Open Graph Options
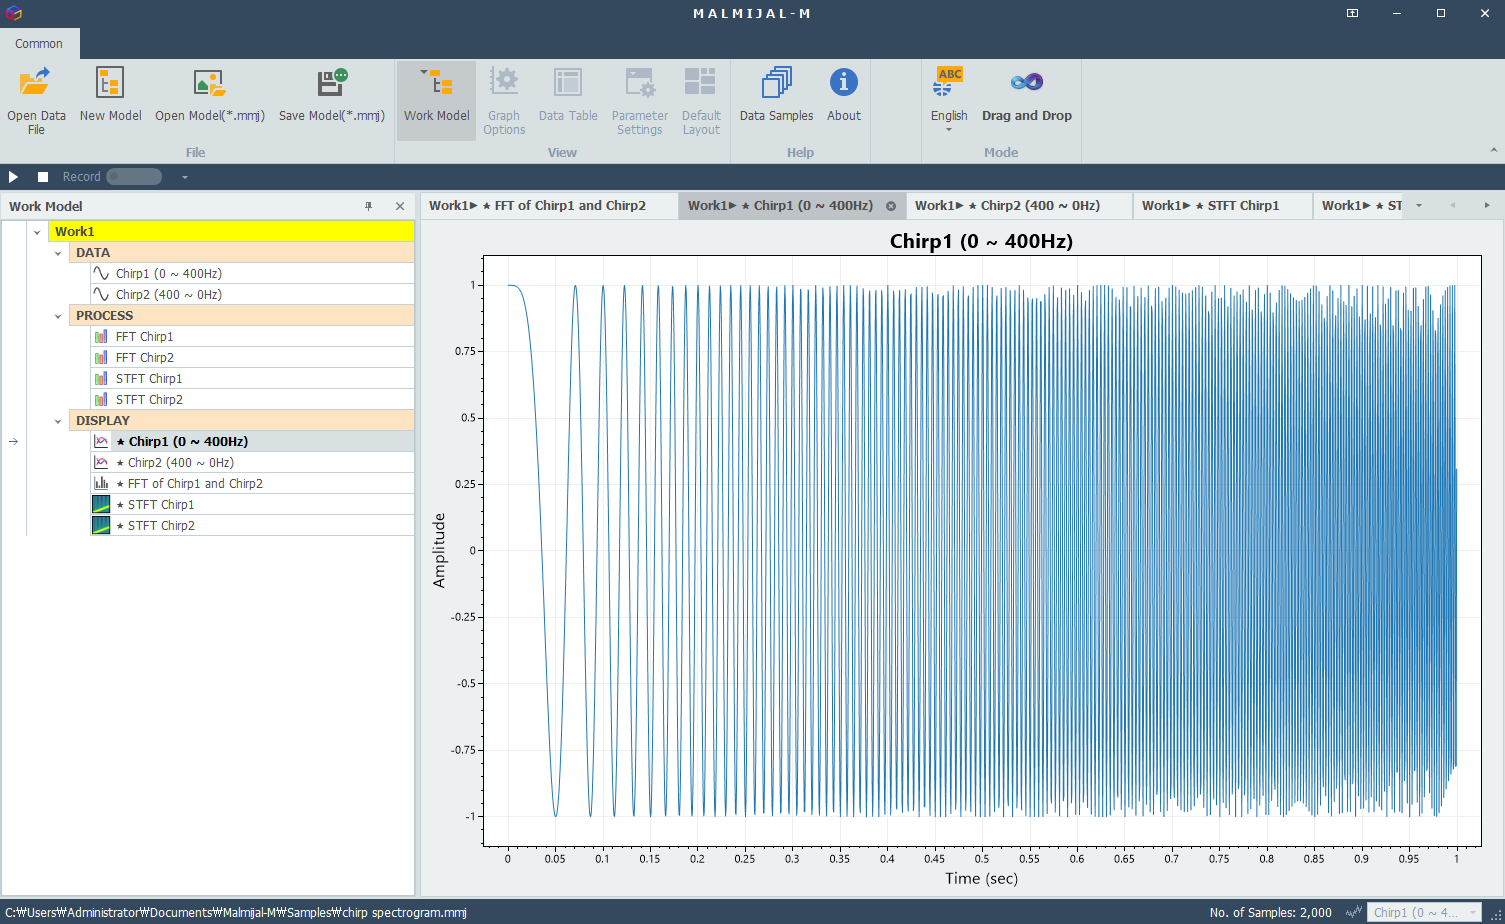 [x=504, y=100]
